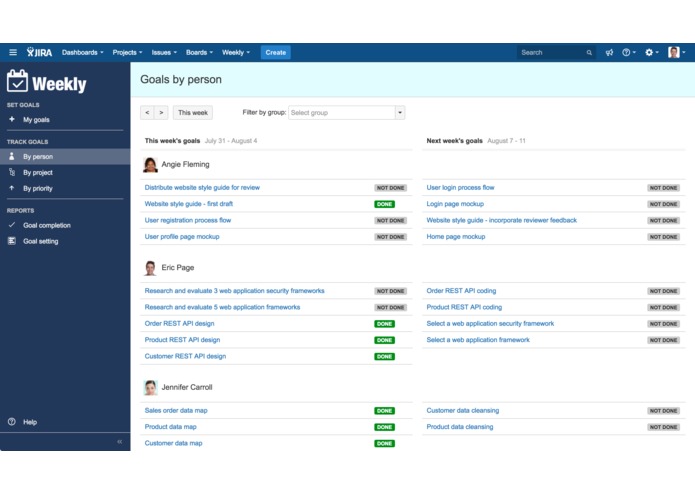
Task: Open the Issues dropdown menu
Action: click(164, 52)
